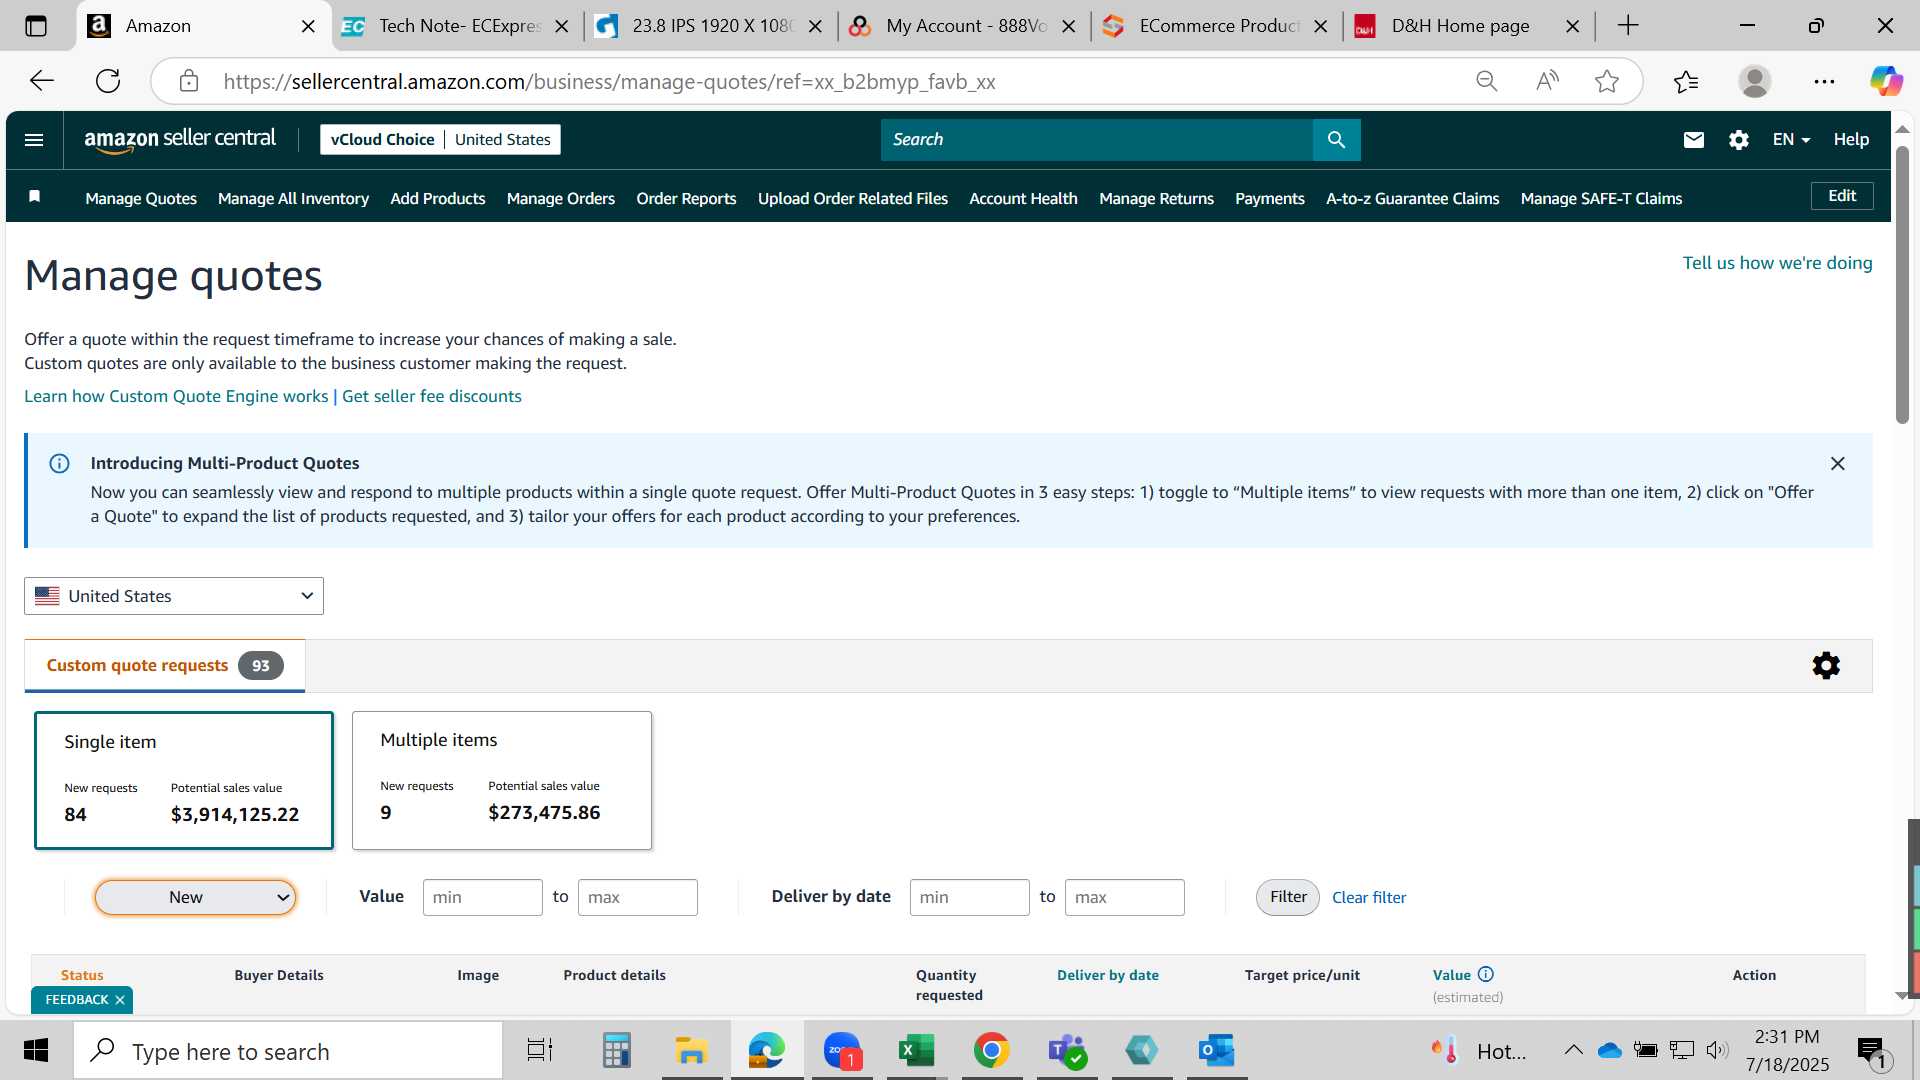This screenshot has height=1080, width=1920.
Task: Open the EN language dropdown
Action: pos(1791,140)
